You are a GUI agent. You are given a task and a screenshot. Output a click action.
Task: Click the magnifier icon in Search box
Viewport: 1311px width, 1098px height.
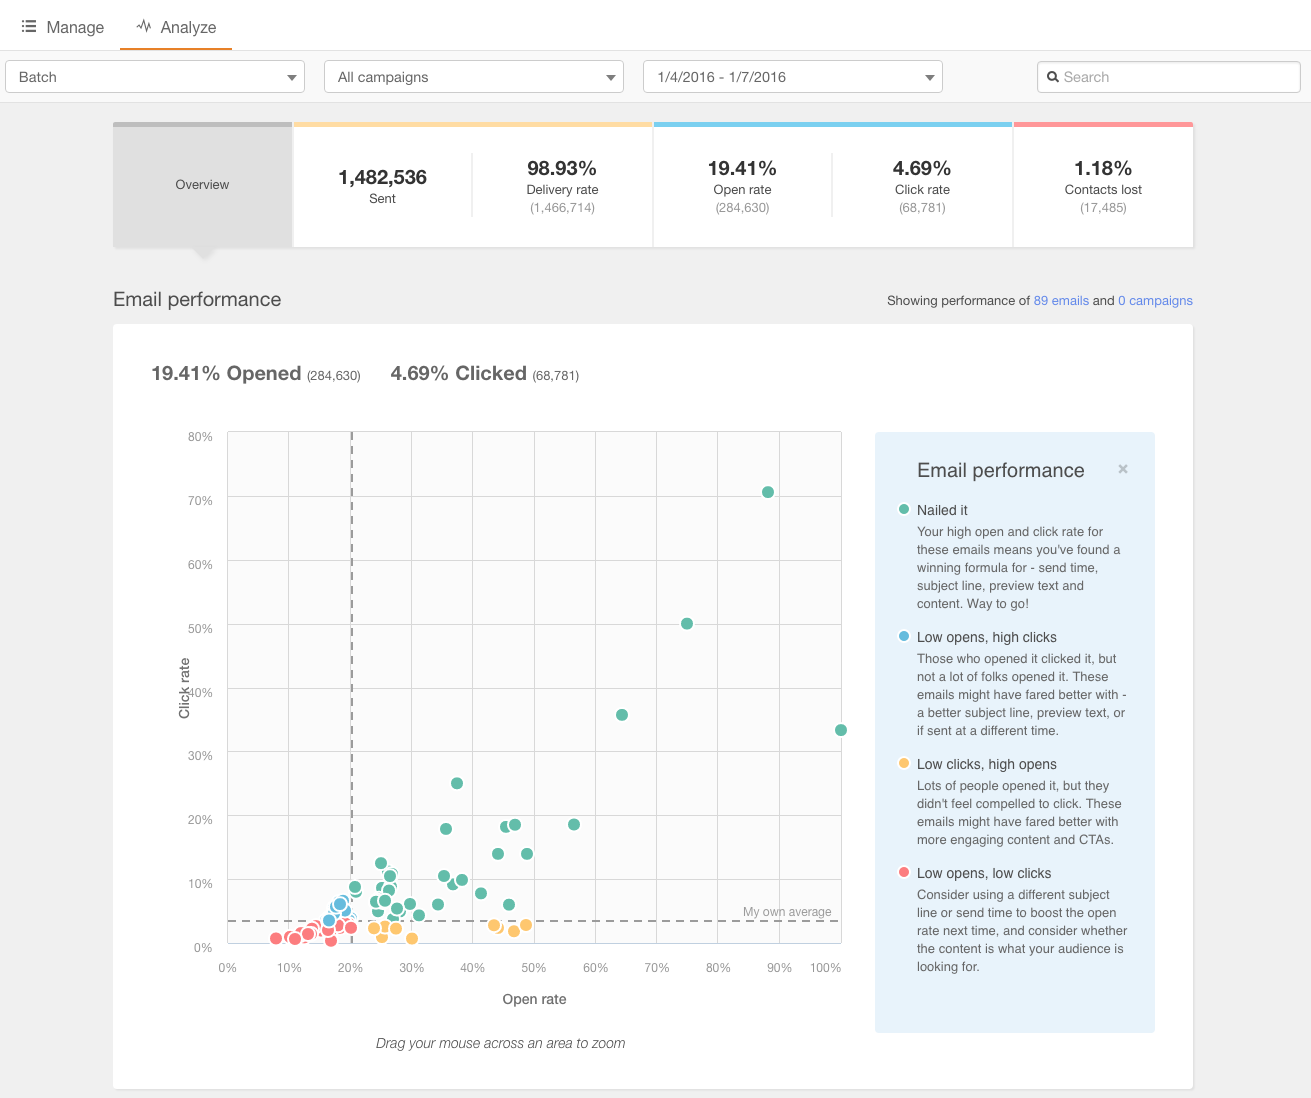(x=1052, y=77)
